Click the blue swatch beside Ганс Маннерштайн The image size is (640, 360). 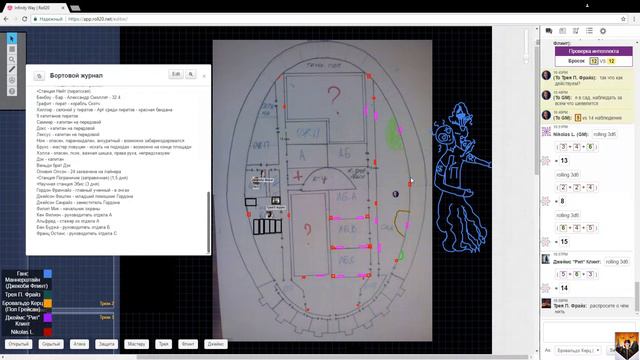coord(48,273)
